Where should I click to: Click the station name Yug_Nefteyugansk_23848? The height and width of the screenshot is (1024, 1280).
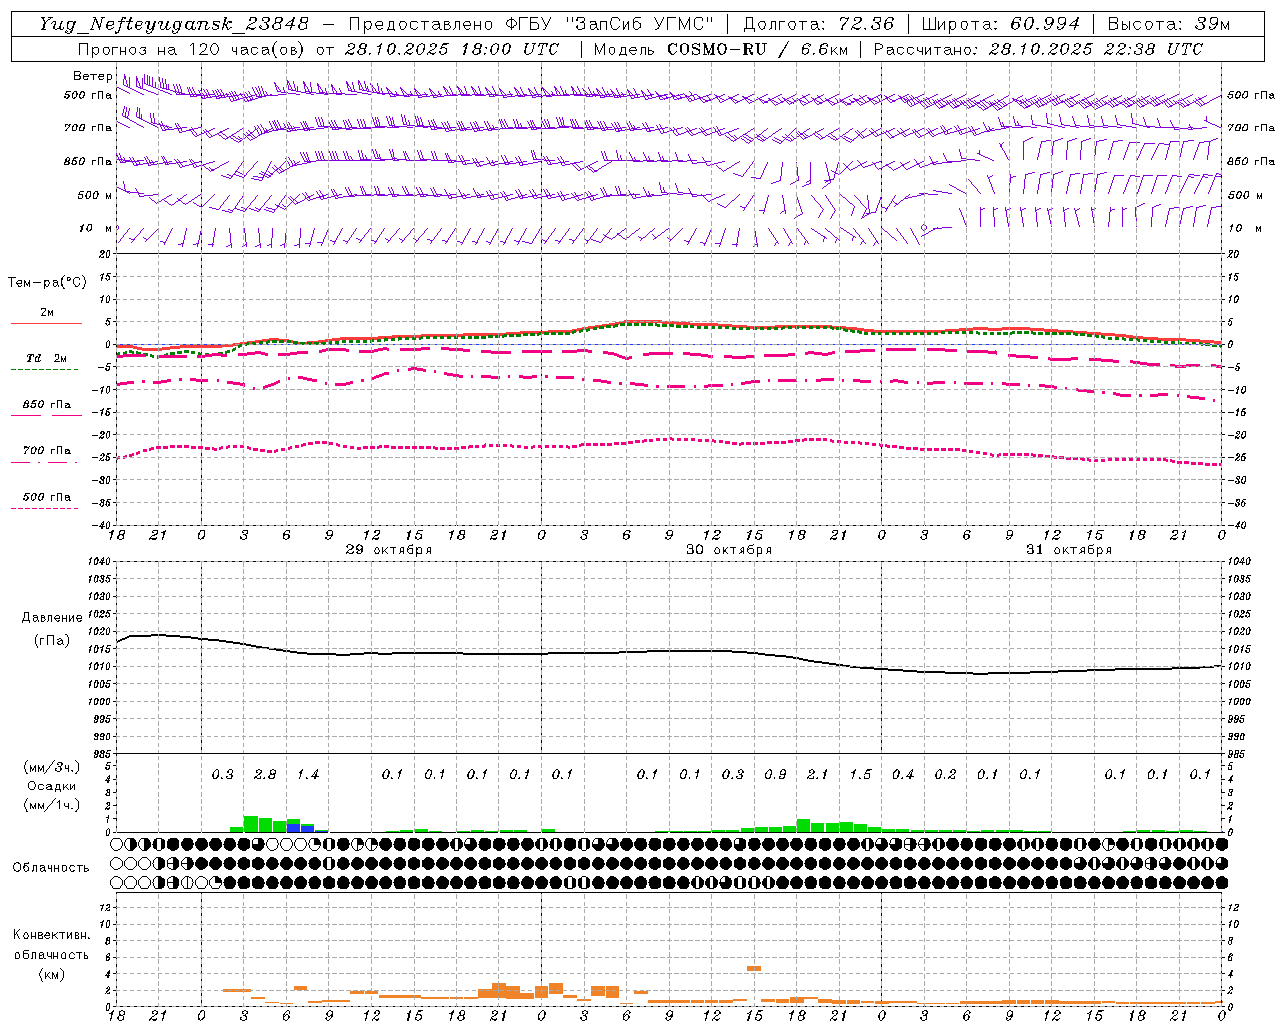point(173,24)
